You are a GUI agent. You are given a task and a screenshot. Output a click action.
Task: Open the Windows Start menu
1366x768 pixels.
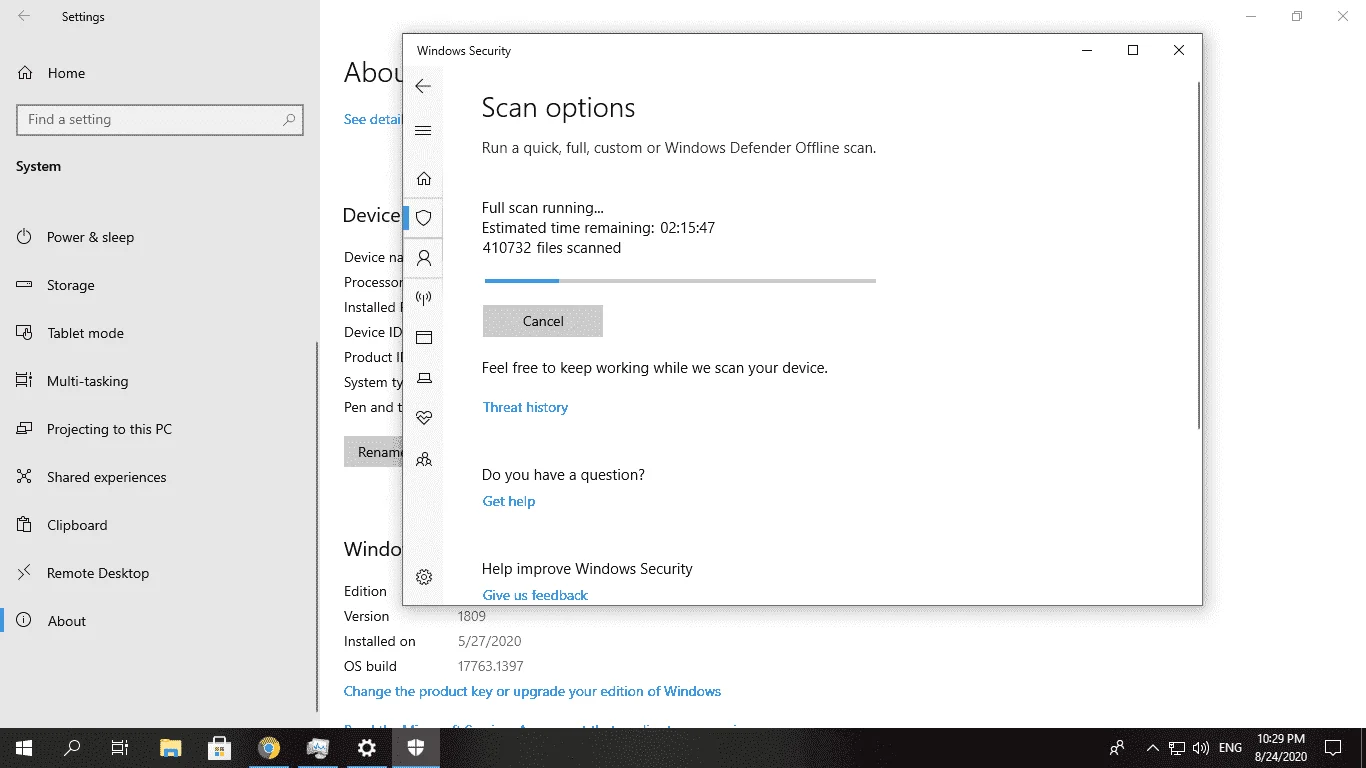(24, 748)
